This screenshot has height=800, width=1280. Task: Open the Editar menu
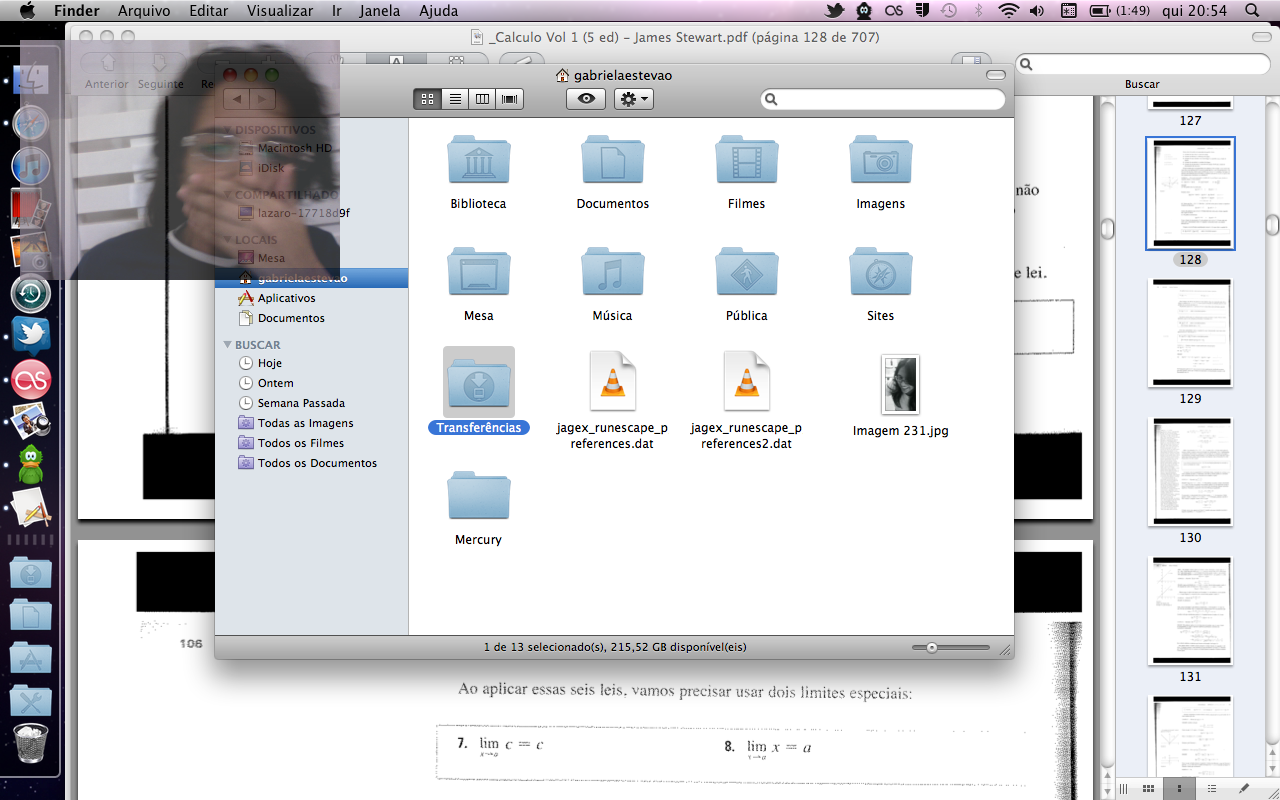coord(208,11)
